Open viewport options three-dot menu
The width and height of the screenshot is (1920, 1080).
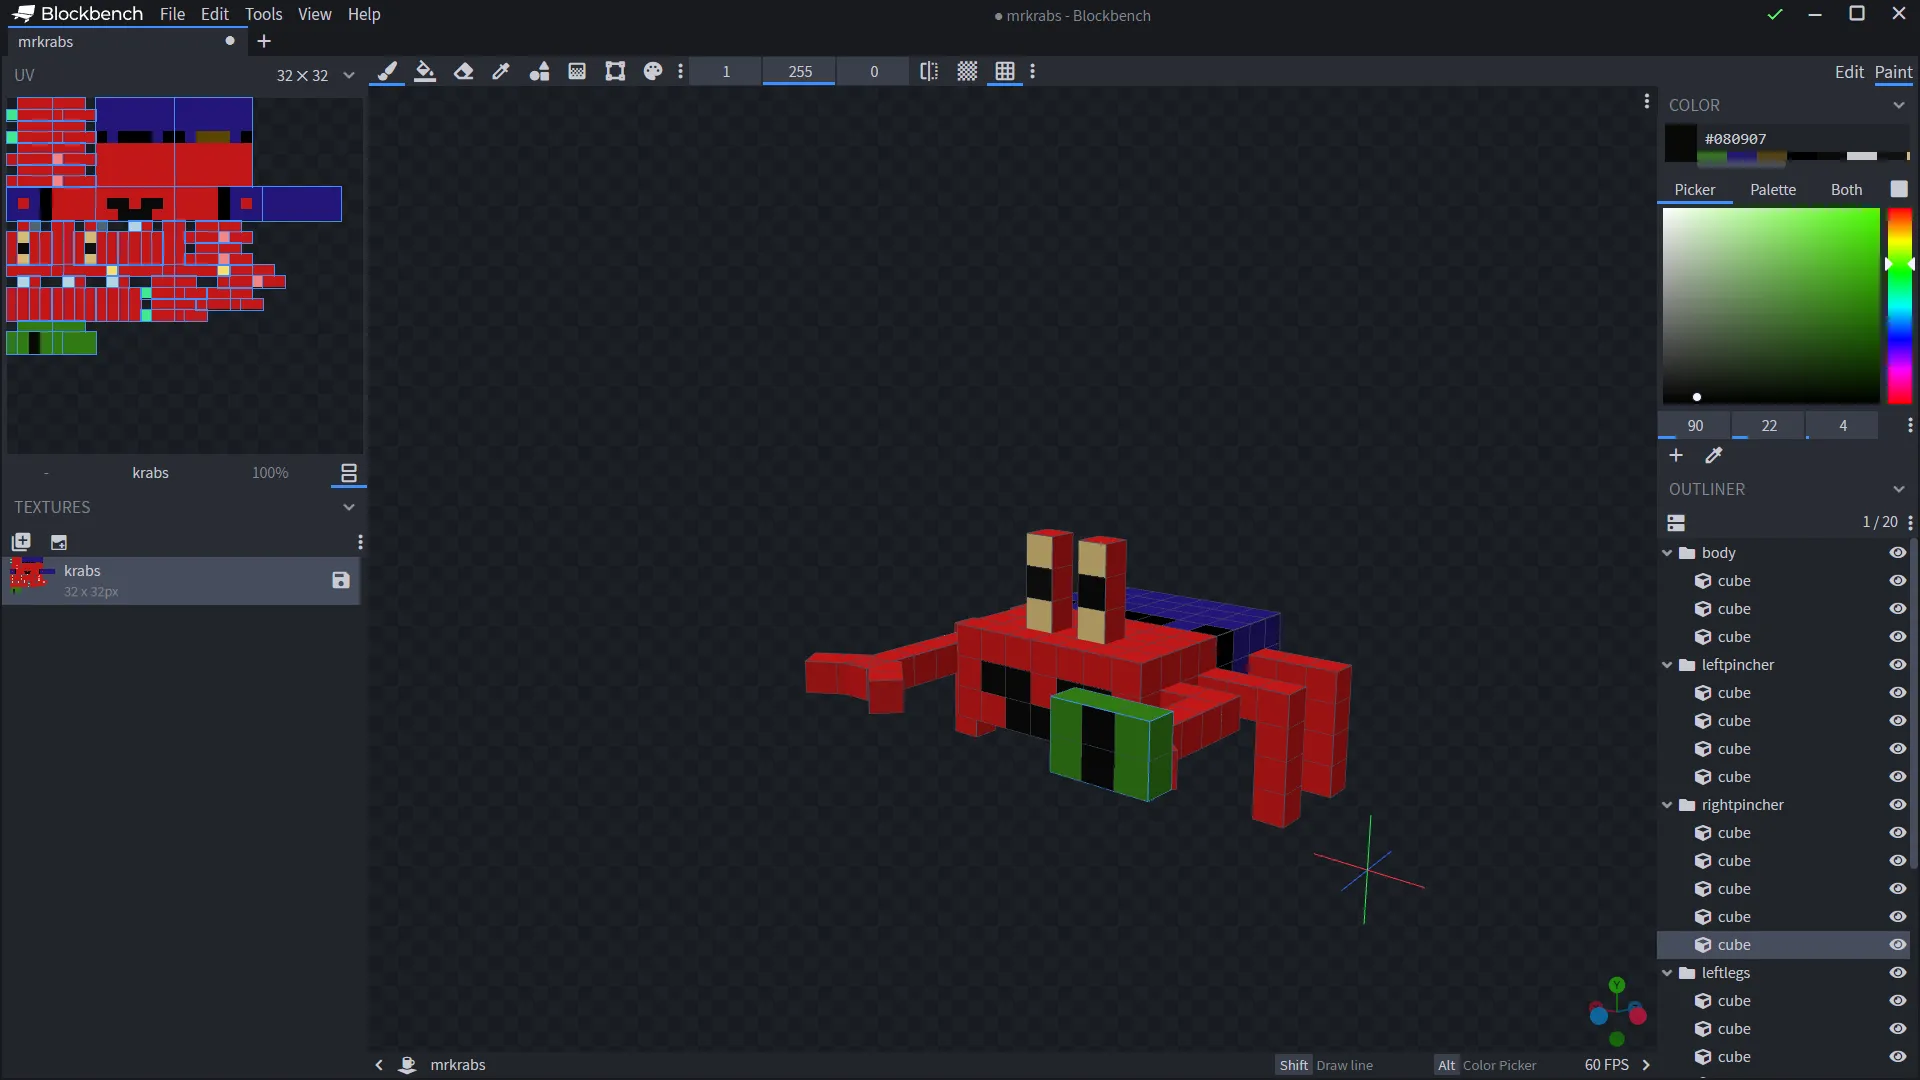[x=1647, y=101]
